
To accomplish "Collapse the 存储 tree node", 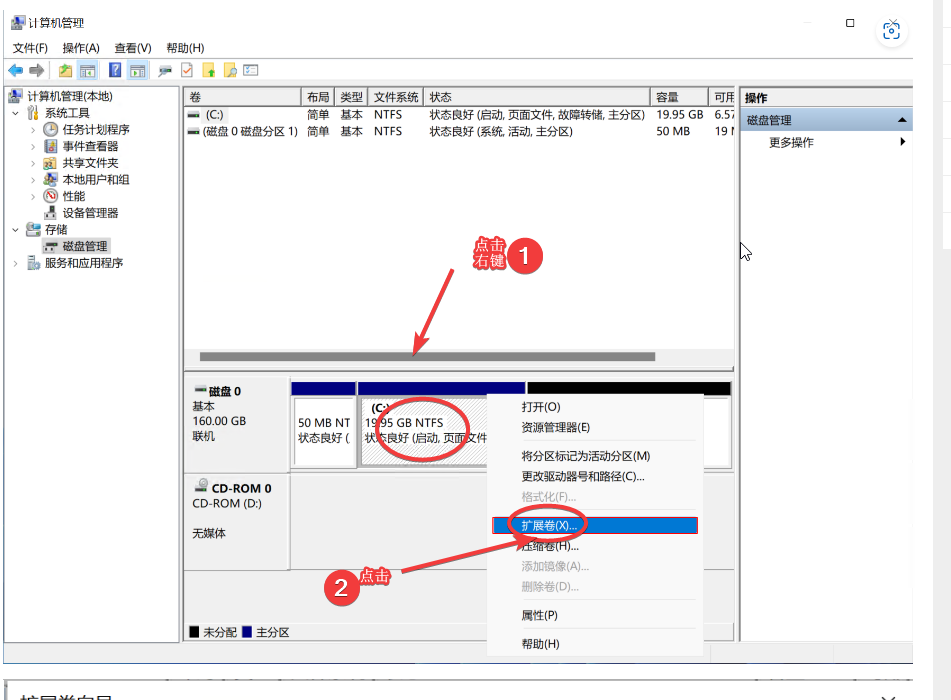I will [16, 229].
